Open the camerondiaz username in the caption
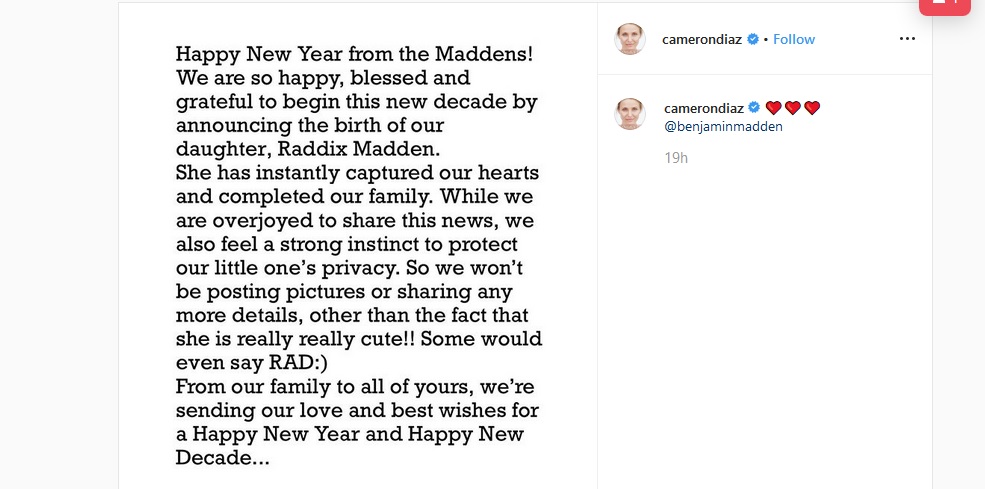The width and height of the screenshot is (985, 489). (704, 108)
